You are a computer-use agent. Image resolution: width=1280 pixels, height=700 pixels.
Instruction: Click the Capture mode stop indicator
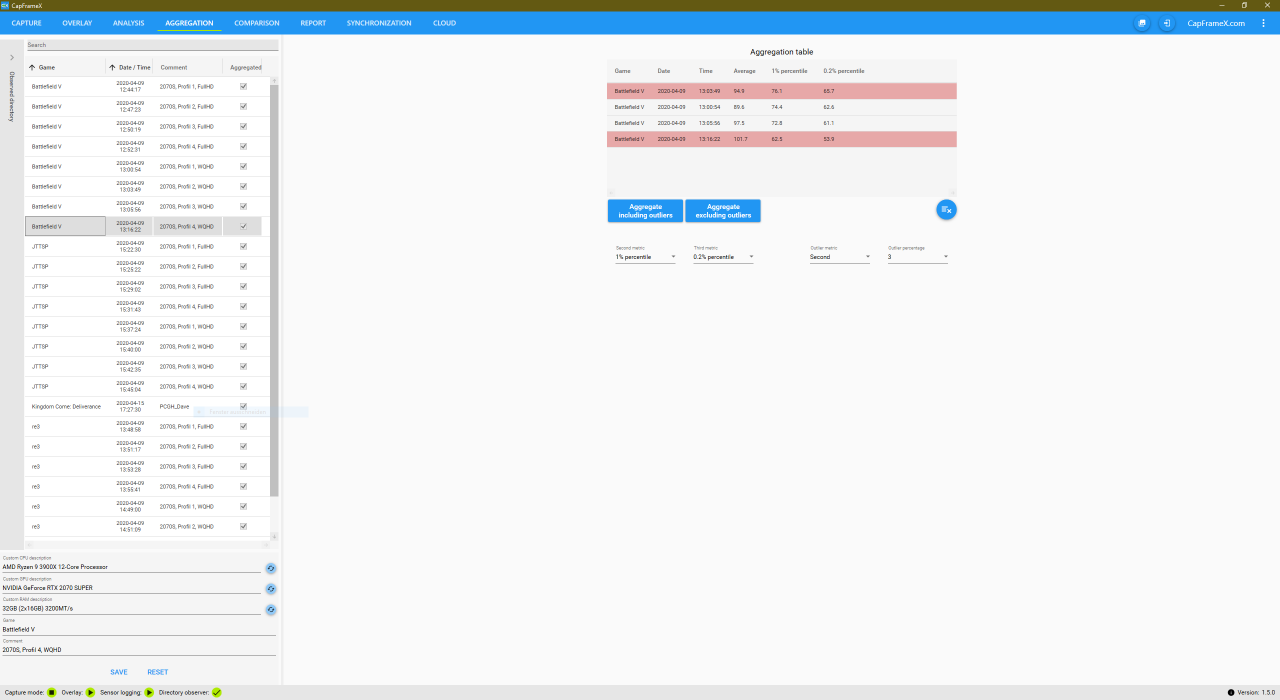point(52,692)
